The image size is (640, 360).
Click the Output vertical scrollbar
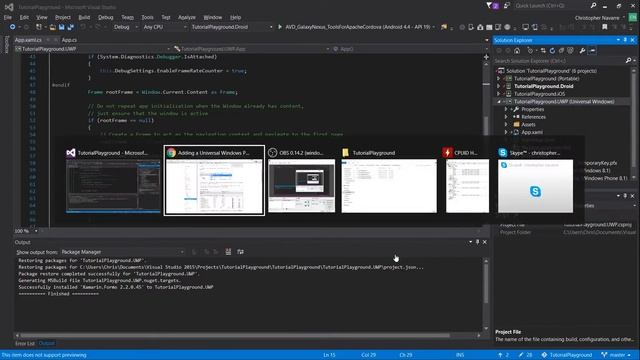pos(486,294)
